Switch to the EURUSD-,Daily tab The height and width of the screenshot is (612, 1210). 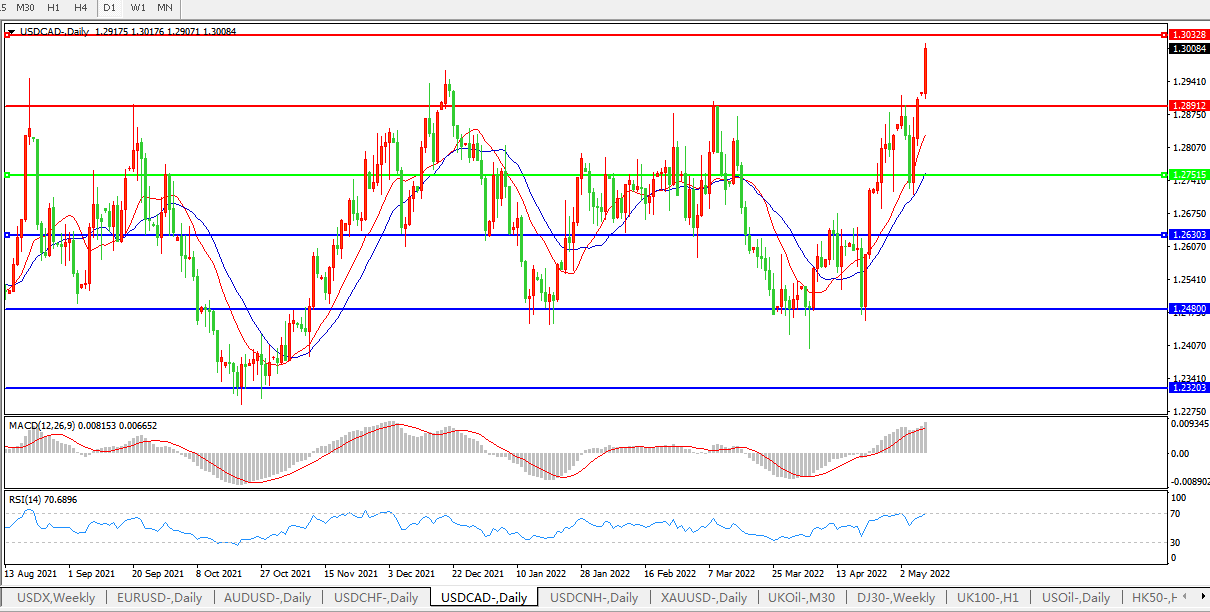[x=160, y=598]
